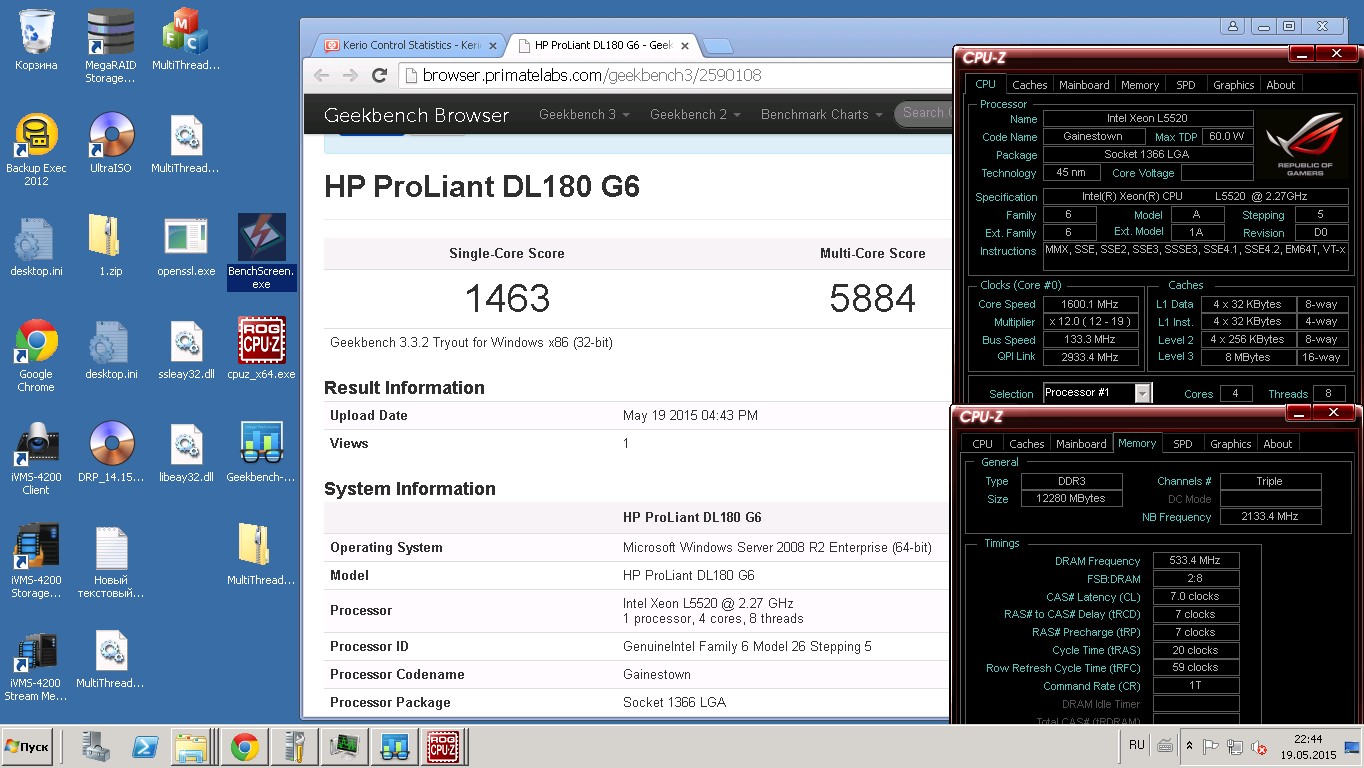This screenshot has width=1364, height=768.
Task: Open iVMS-4200 Storage shortcut
Action: pos(36,561)
